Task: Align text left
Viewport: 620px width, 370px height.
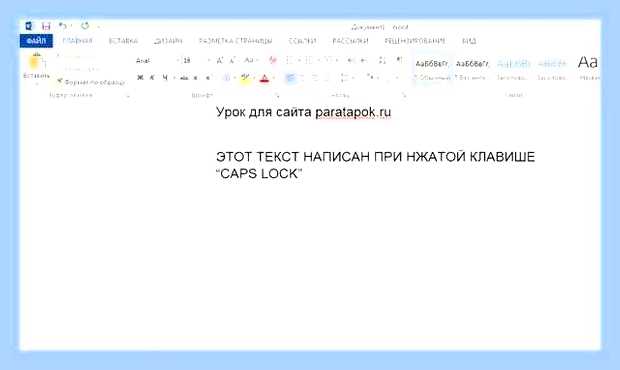Action: tap(290, 78)
